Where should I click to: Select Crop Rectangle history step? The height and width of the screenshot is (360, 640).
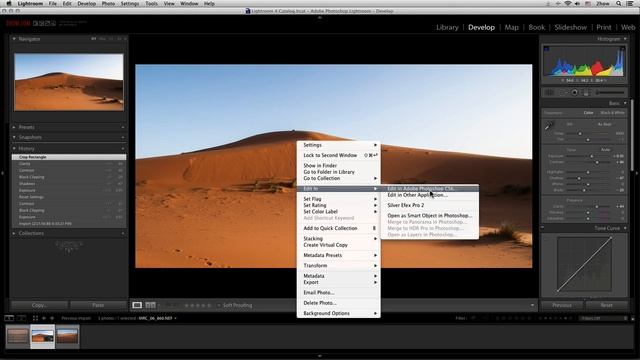pos(69,157)
